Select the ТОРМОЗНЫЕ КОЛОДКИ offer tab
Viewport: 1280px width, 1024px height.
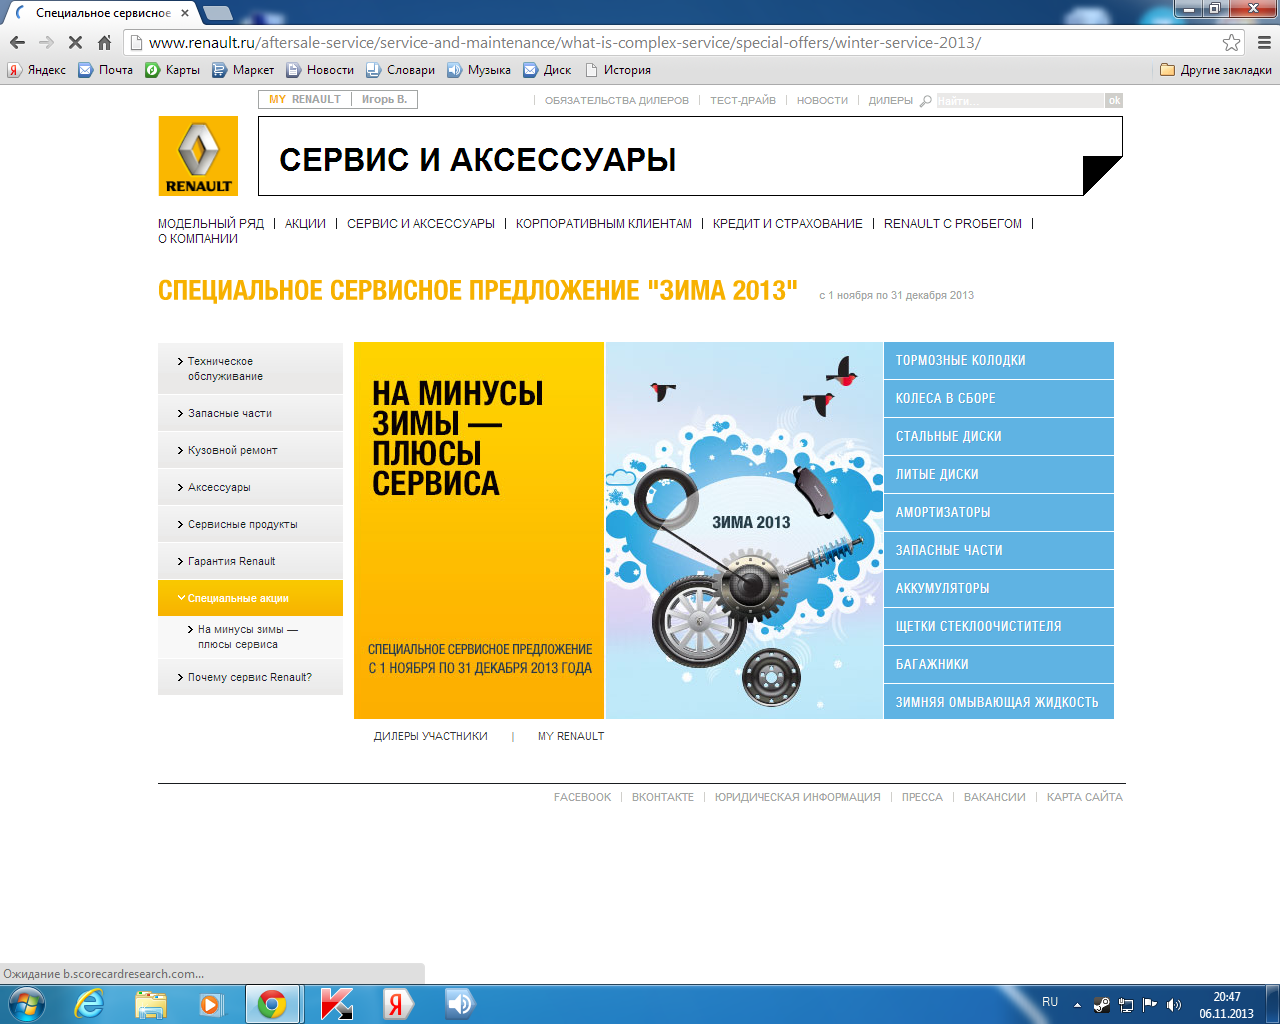tap(999, 360)
